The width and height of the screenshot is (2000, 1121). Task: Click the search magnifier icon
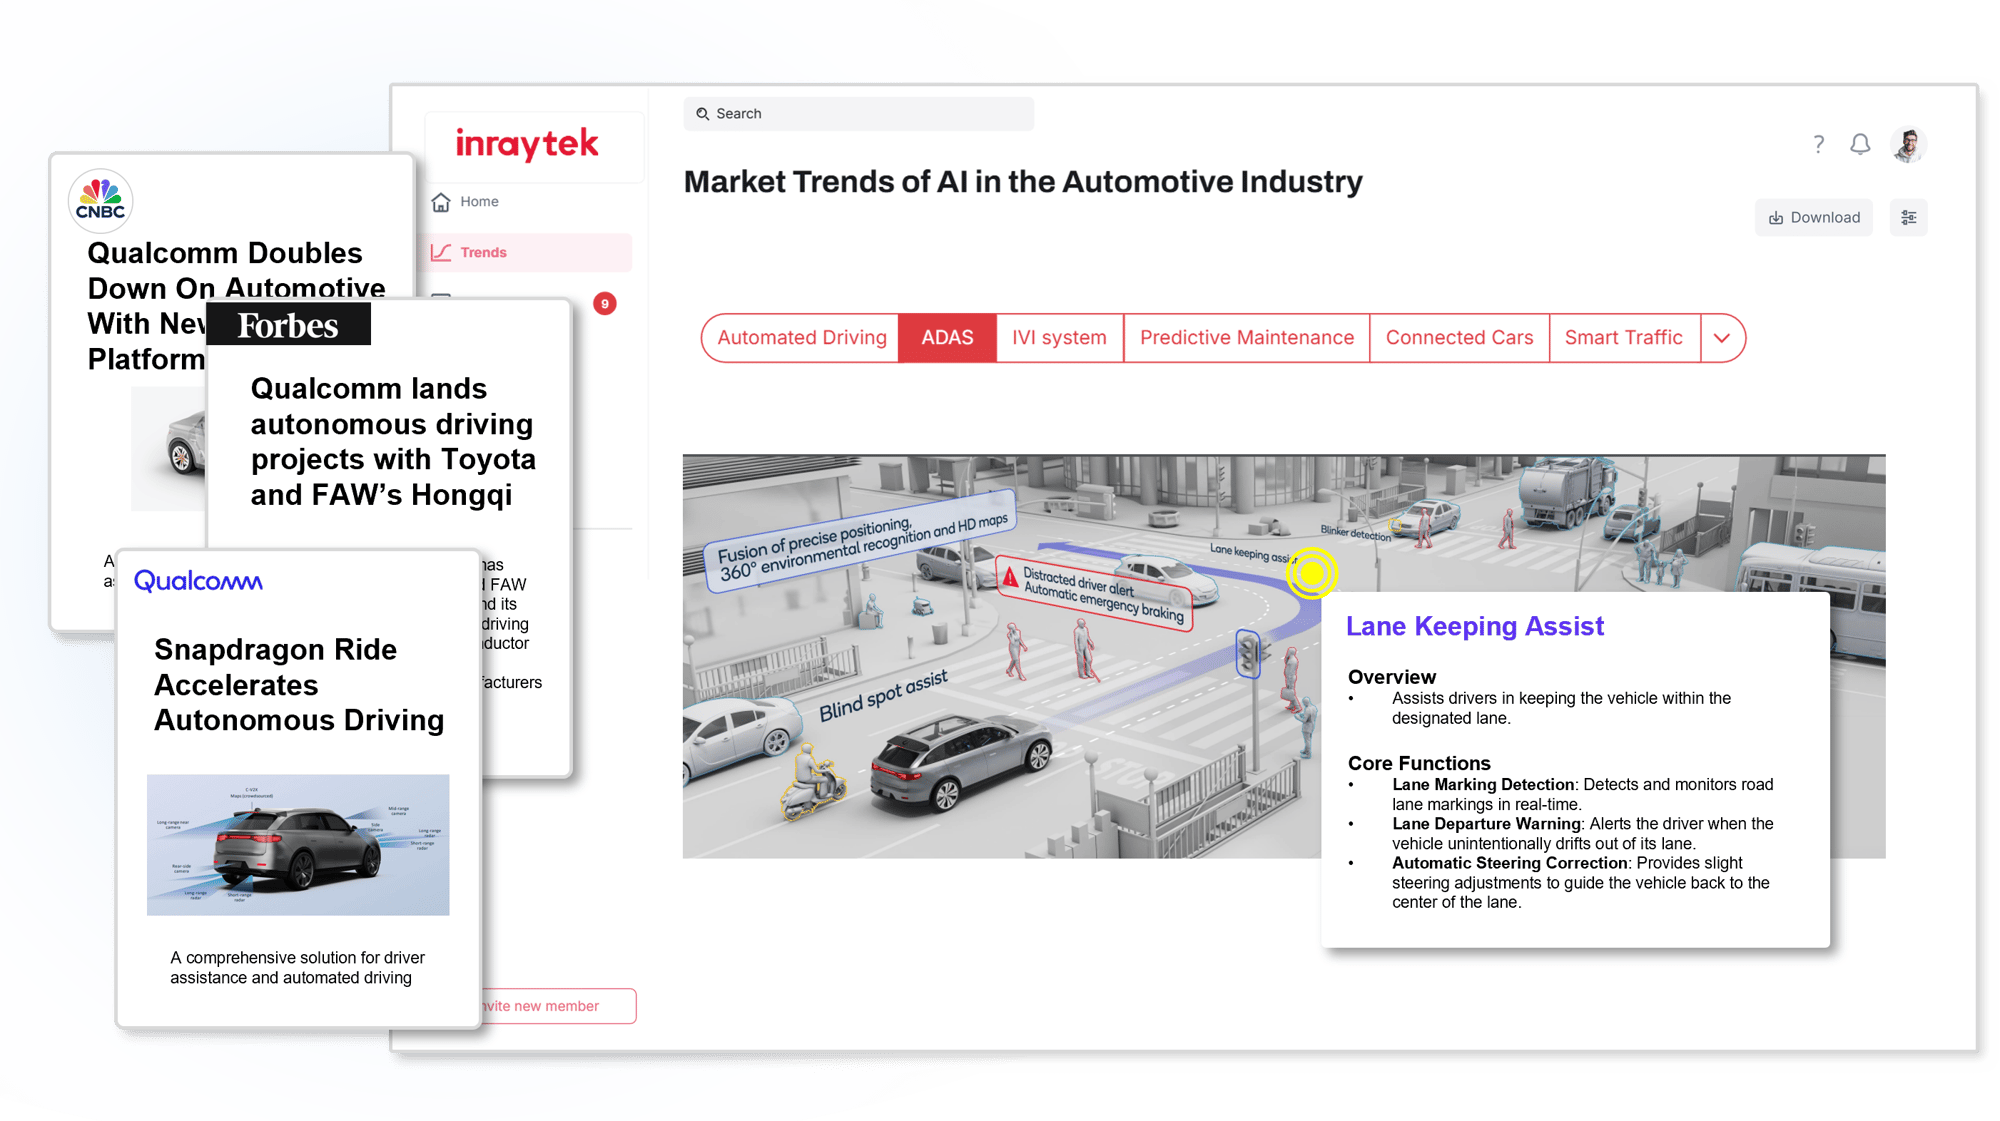tap(702, 114)
